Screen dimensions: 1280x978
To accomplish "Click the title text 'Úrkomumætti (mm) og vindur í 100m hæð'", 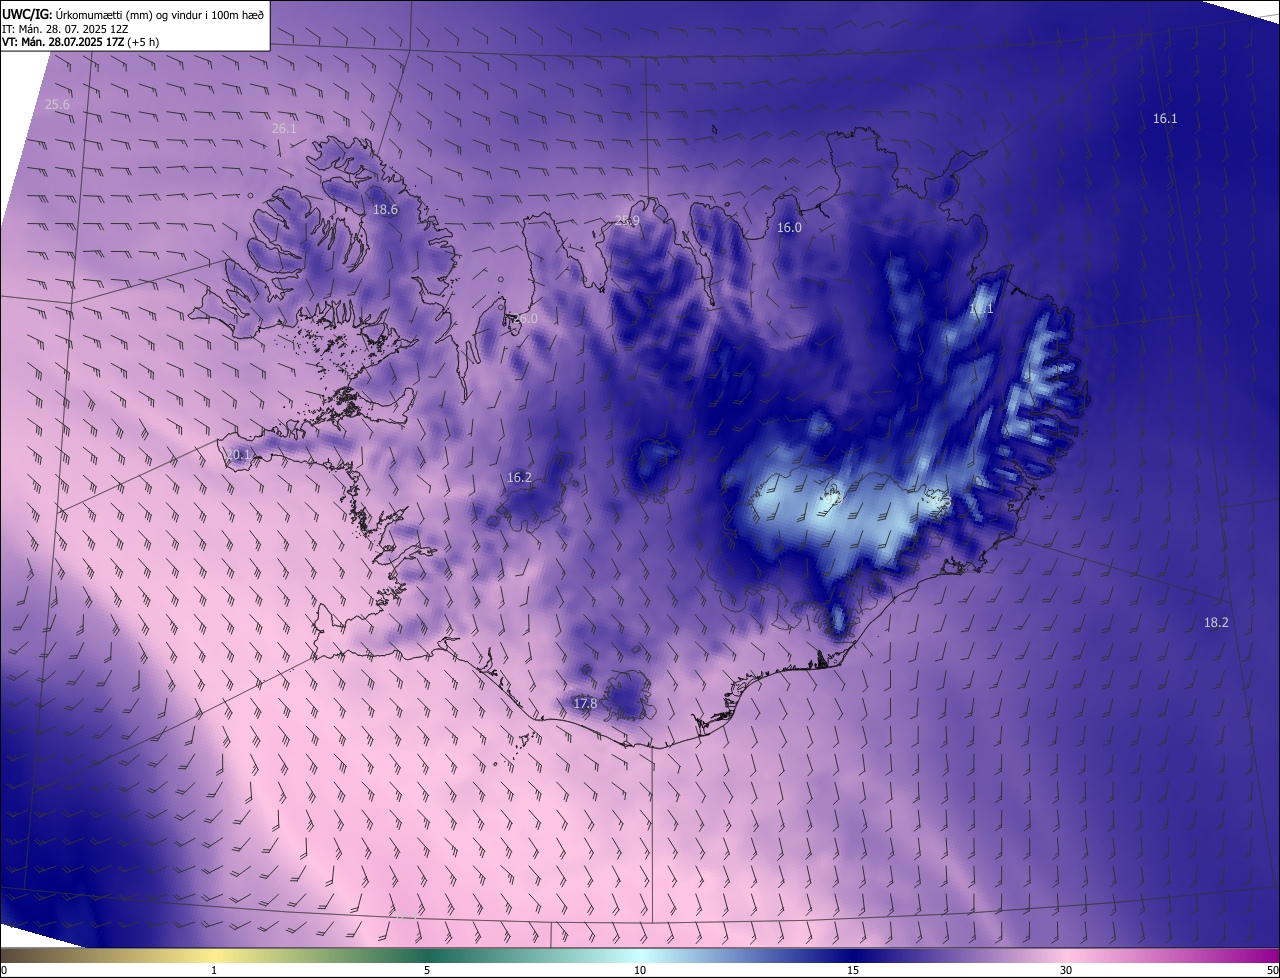I will point(159,14).
